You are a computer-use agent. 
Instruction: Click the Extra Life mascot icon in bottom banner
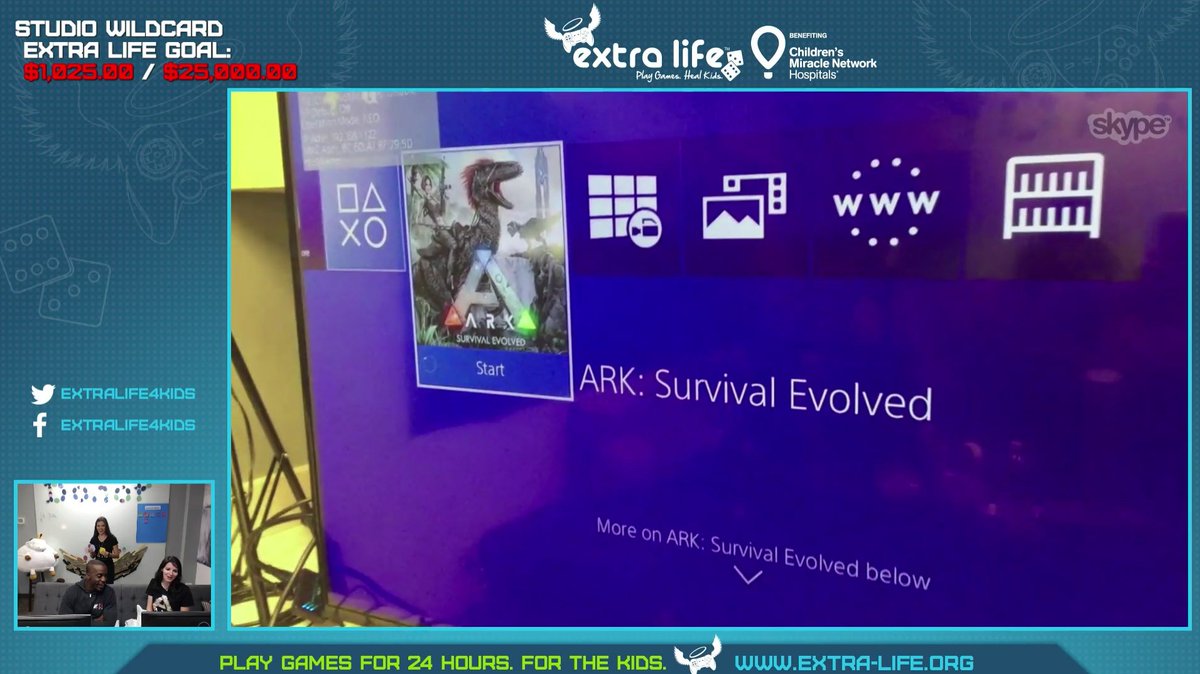click(697, 655)
